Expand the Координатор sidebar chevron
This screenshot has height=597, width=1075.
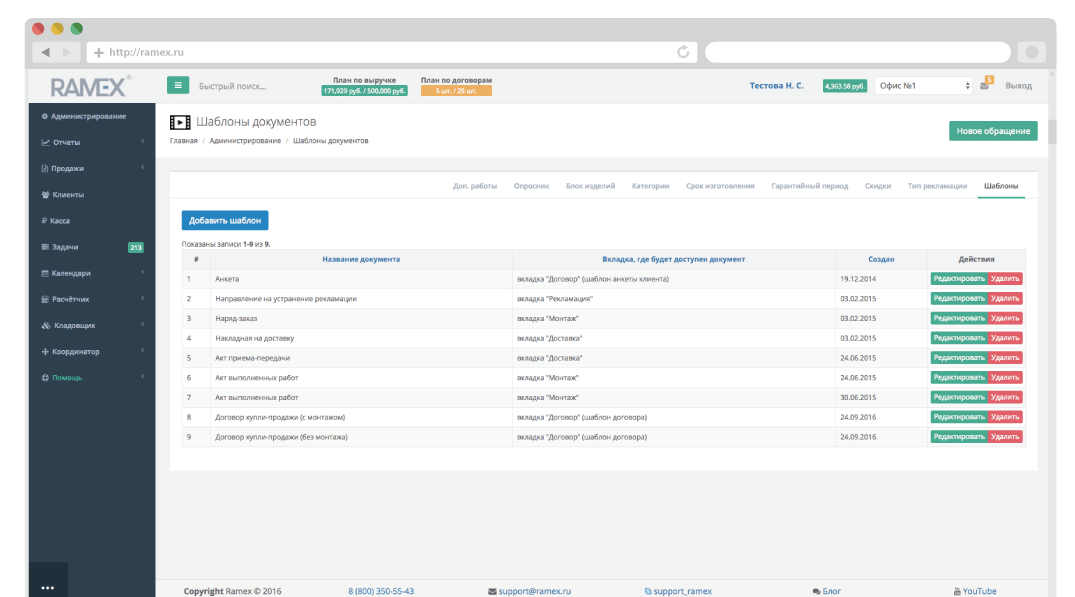(143, 351)
